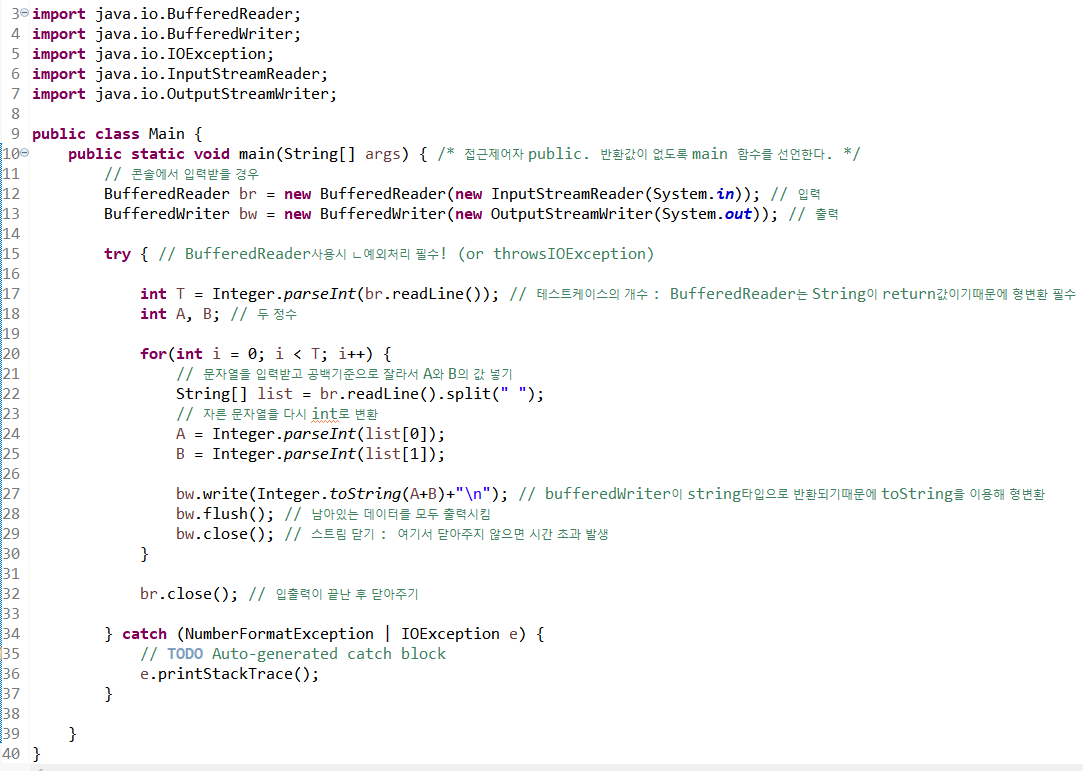Click 'java.io.OutputStreamWriter' in the line 7 import

pos(211,94)
